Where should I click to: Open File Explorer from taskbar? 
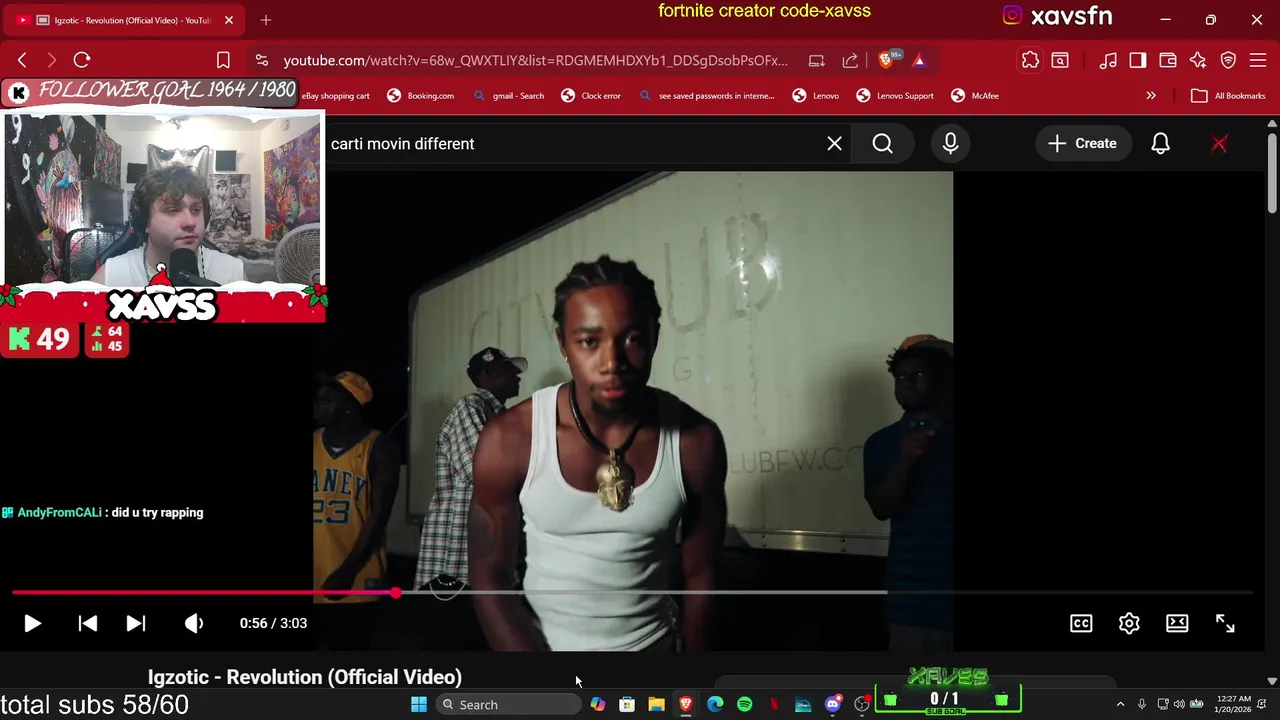pyautogui.click(x=656, y=705)
